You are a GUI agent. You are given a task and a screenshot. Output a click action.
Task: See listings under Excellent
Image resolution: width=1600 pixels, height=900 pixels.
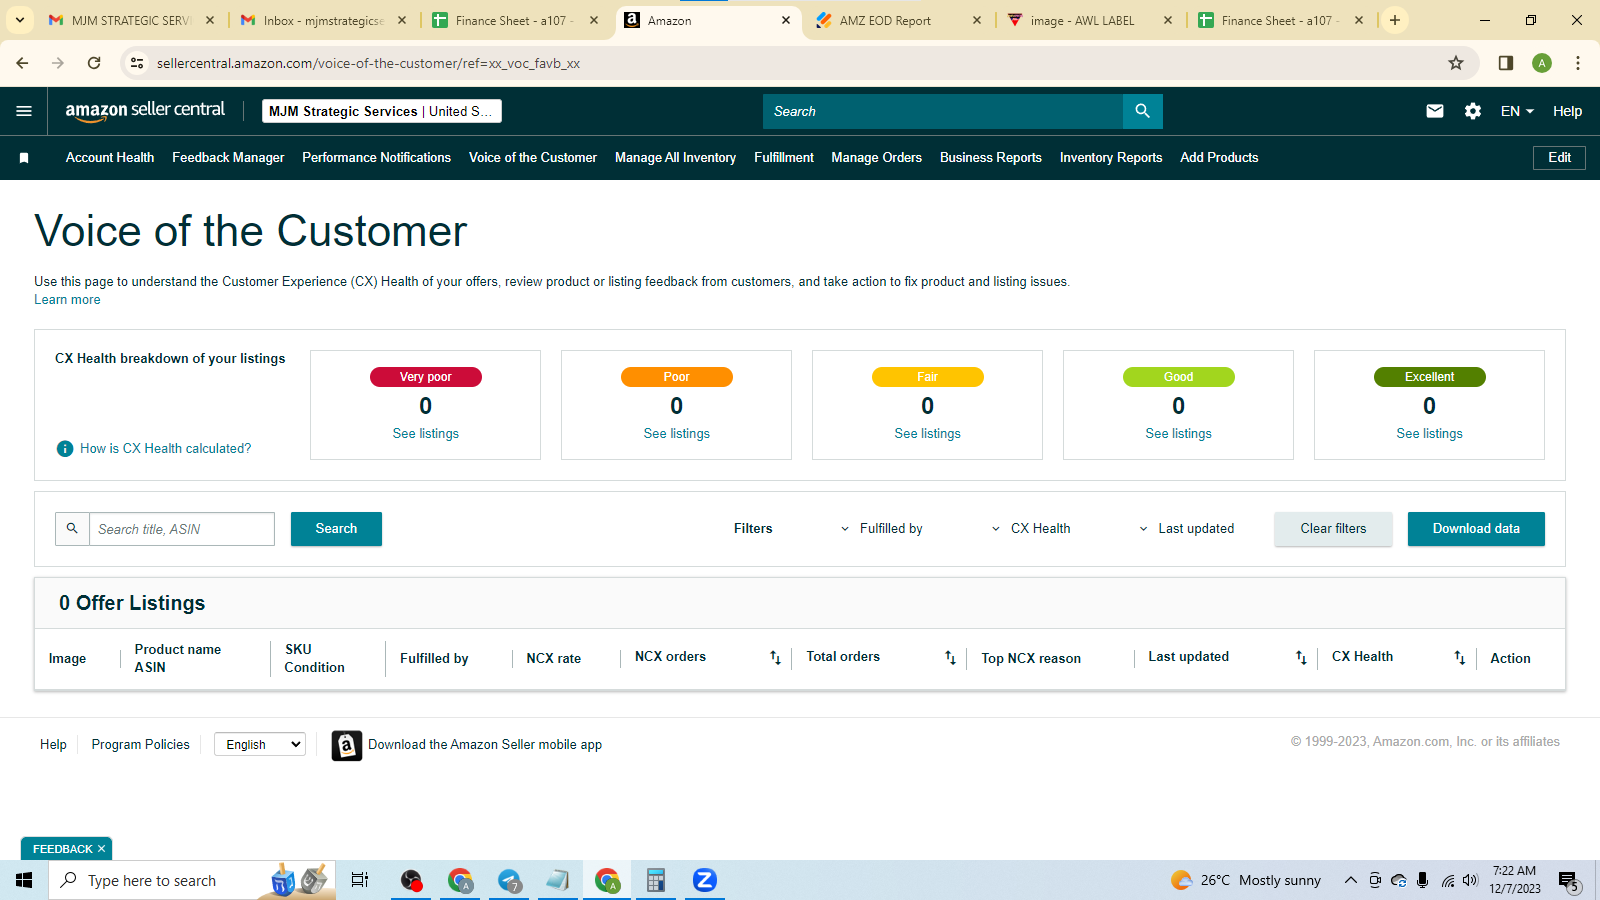1429,434
